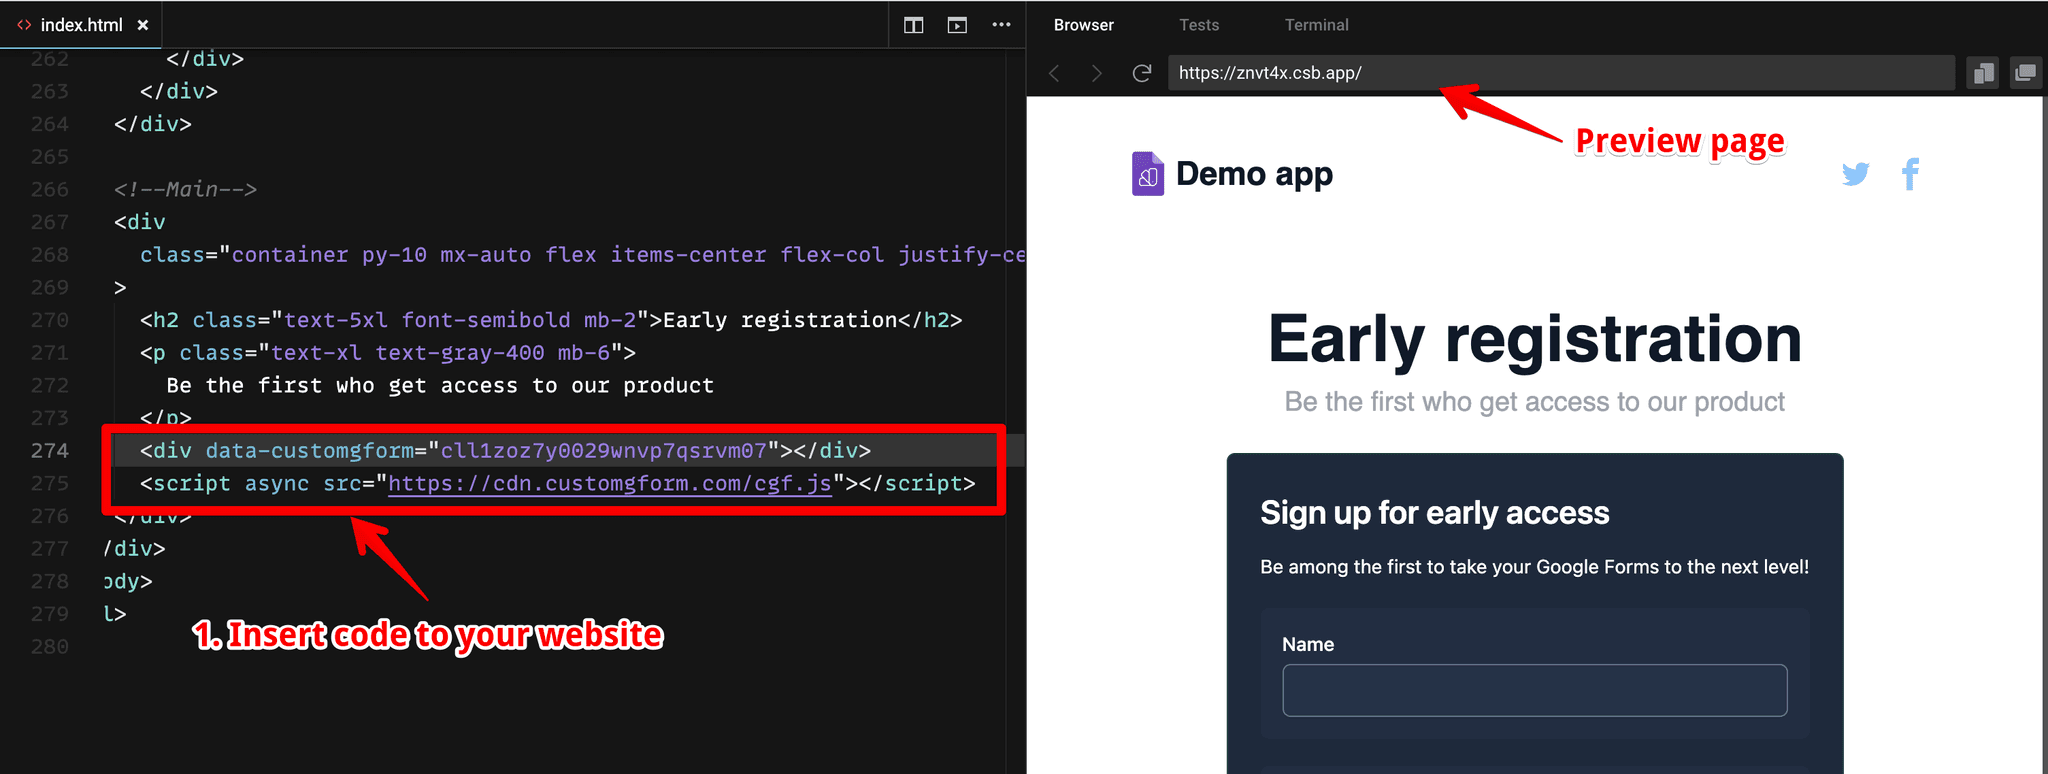Split the editor with the layout icon
The width and height of the screenshot is (2048, 774).
click(x=913, y=25)
